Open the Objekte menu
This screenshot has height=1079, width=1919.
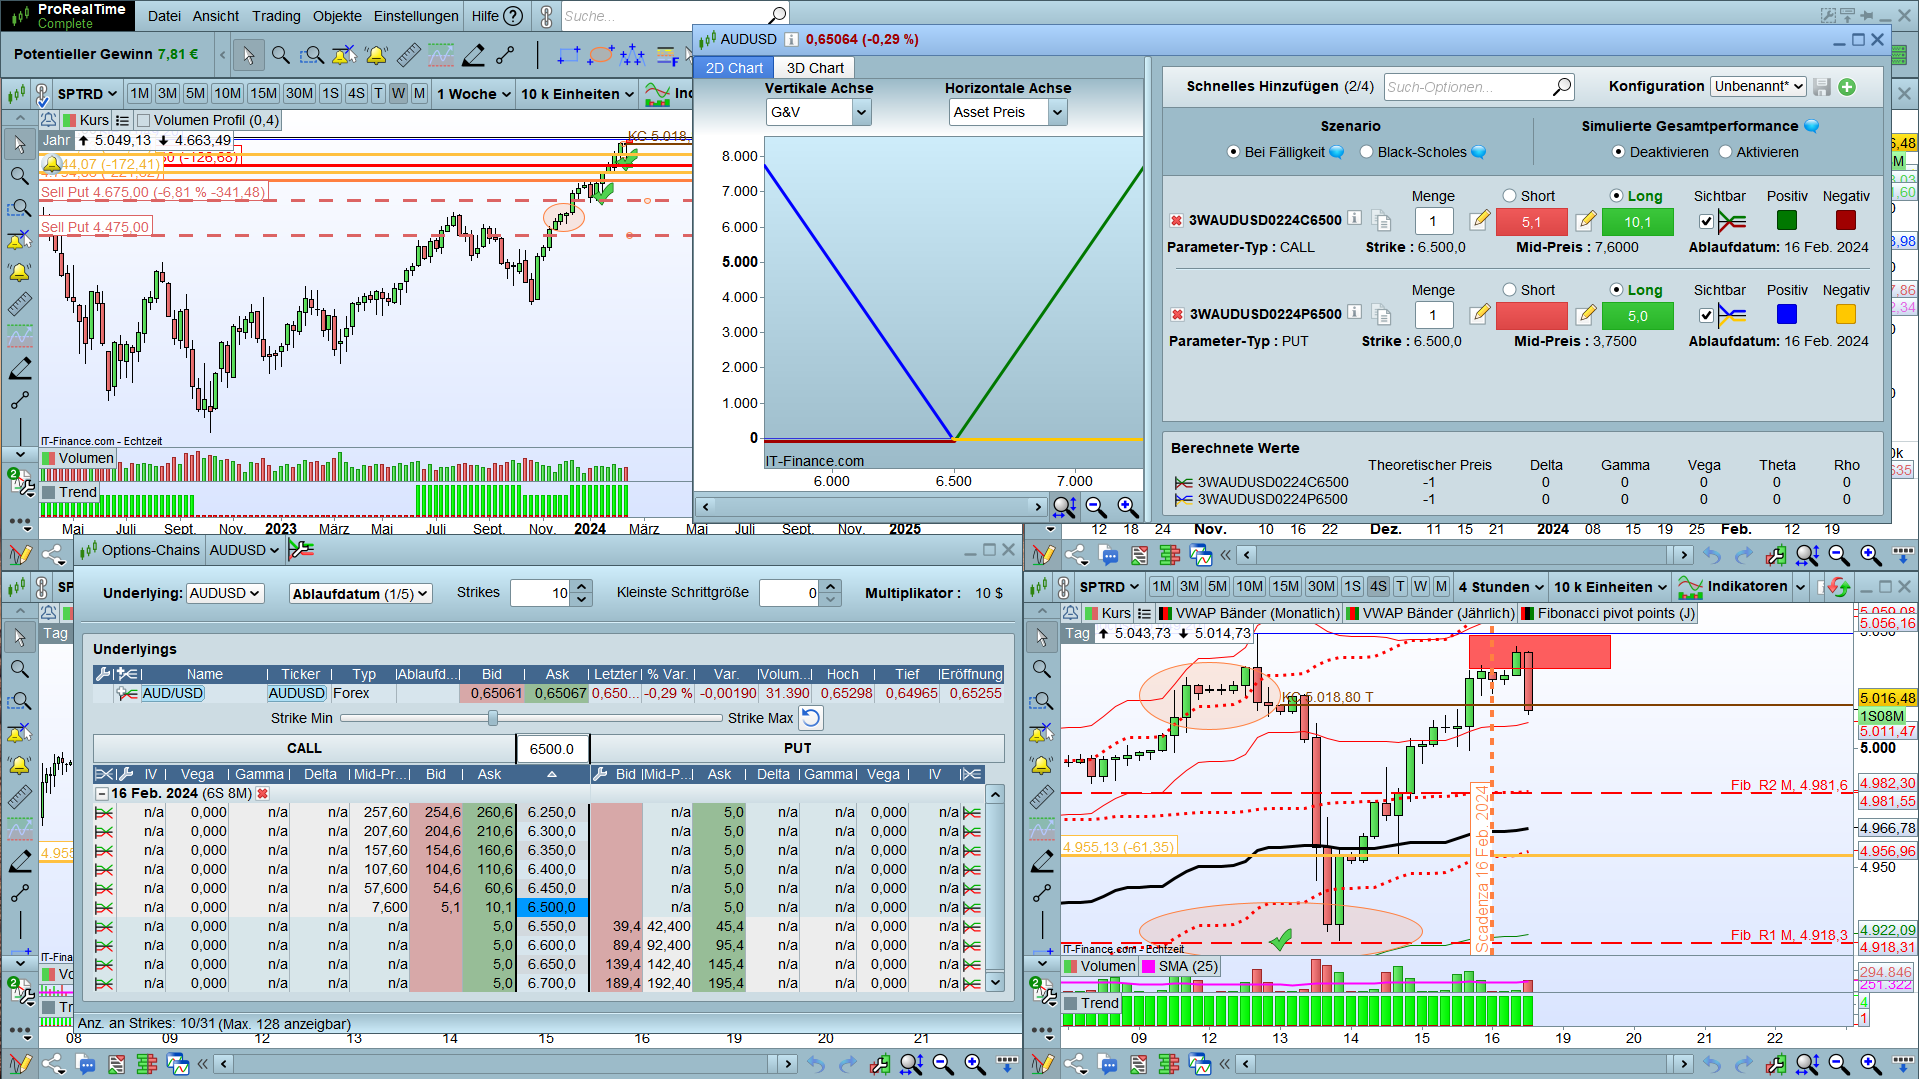tap(337, 16)
